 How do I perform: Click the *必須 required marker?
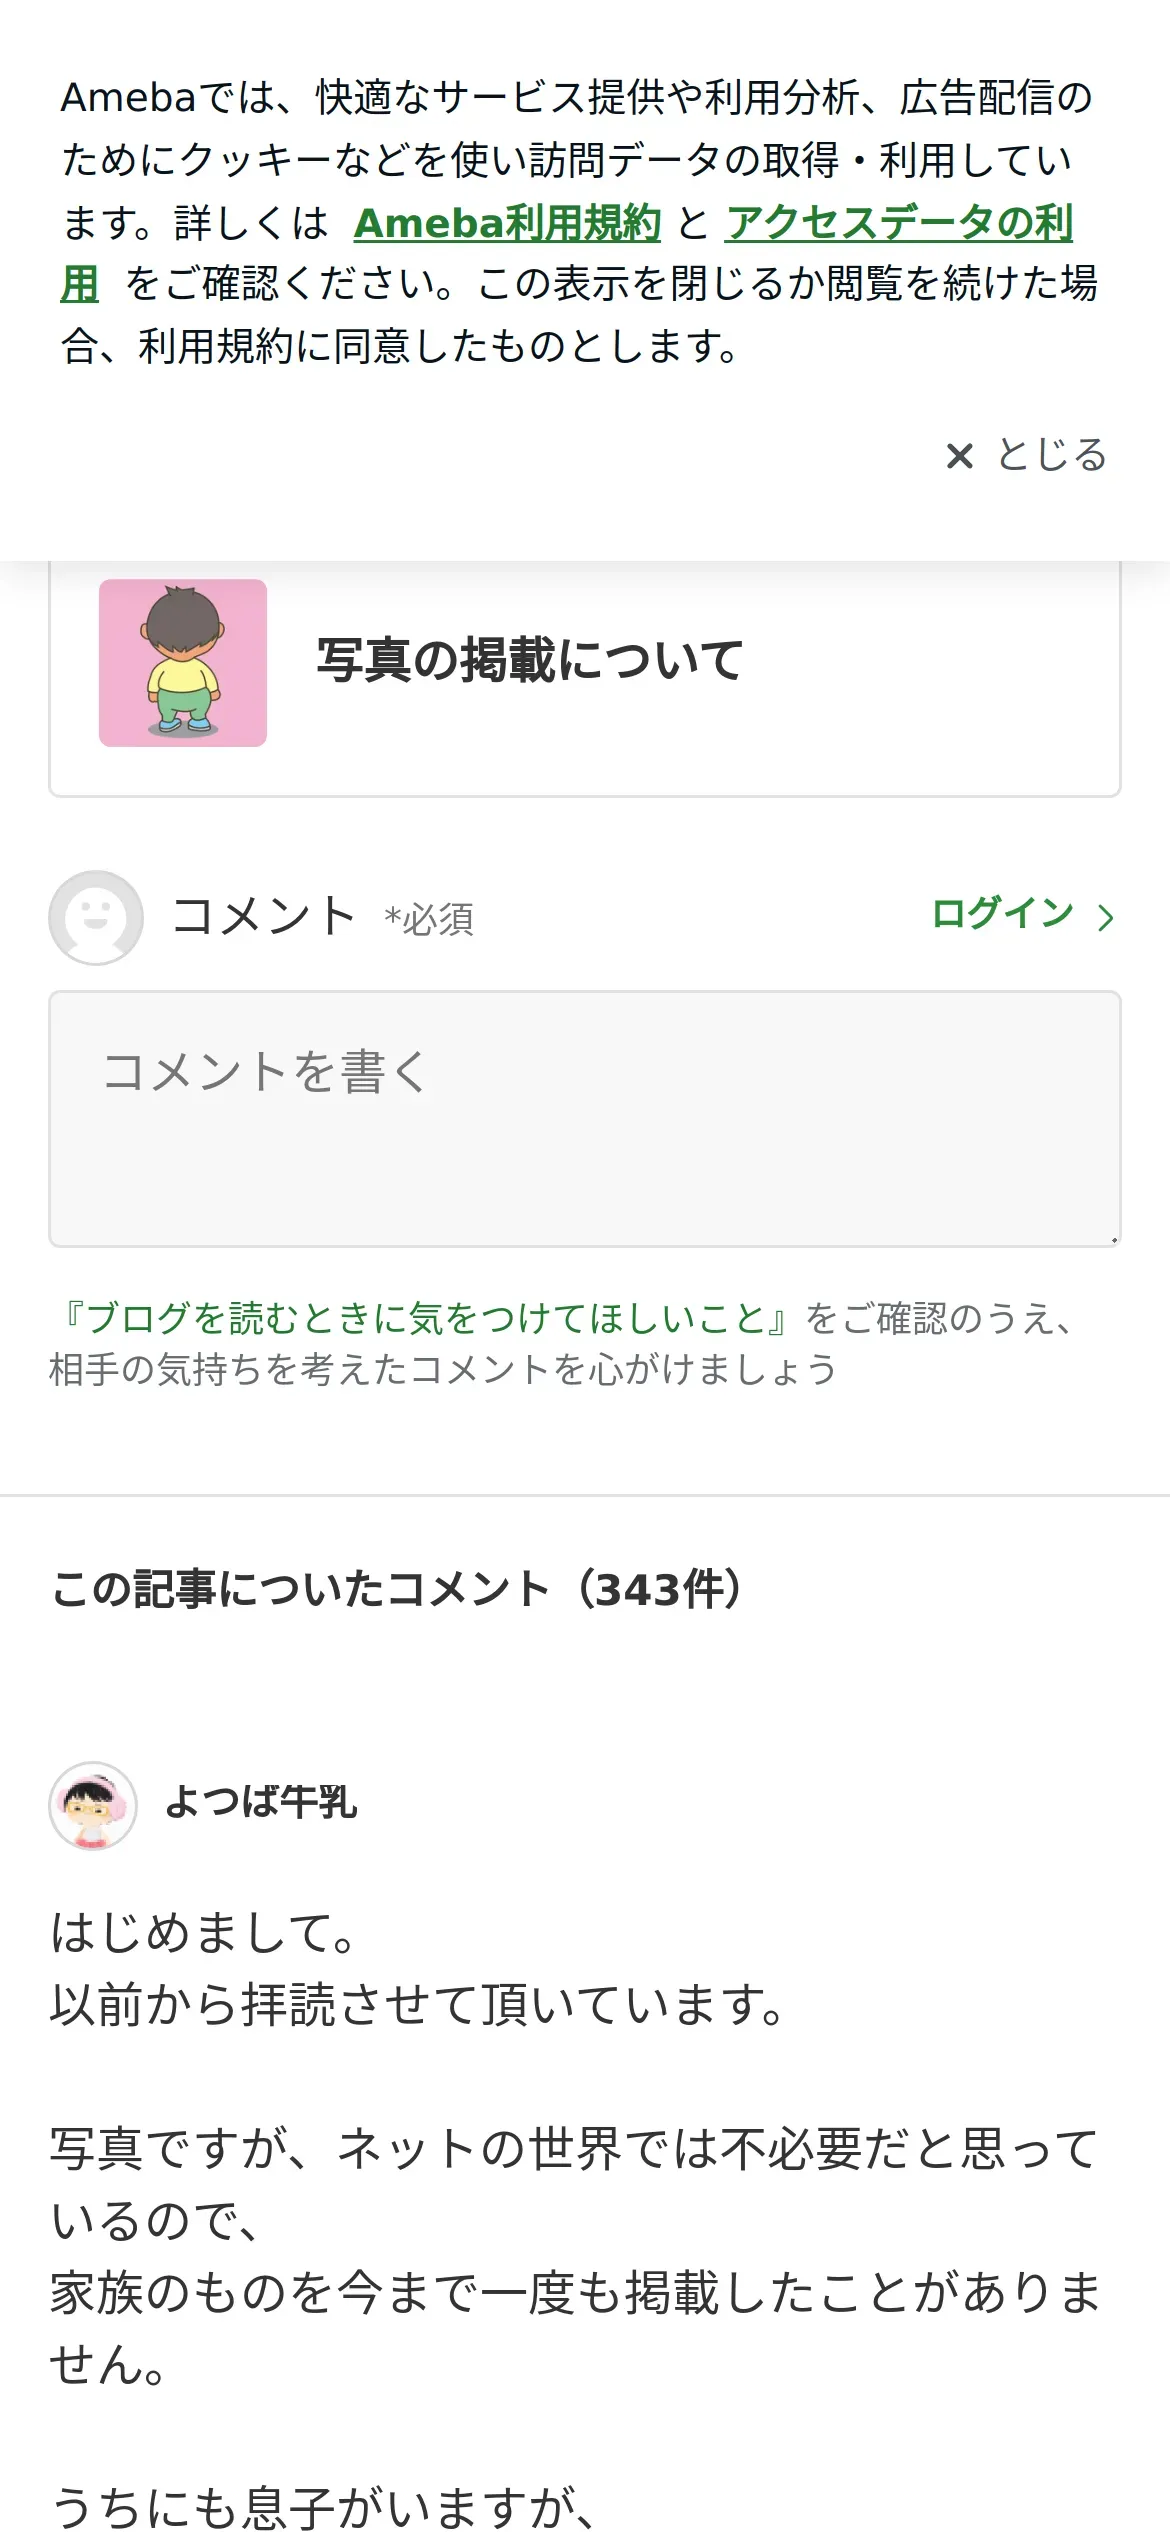point(429,919)
